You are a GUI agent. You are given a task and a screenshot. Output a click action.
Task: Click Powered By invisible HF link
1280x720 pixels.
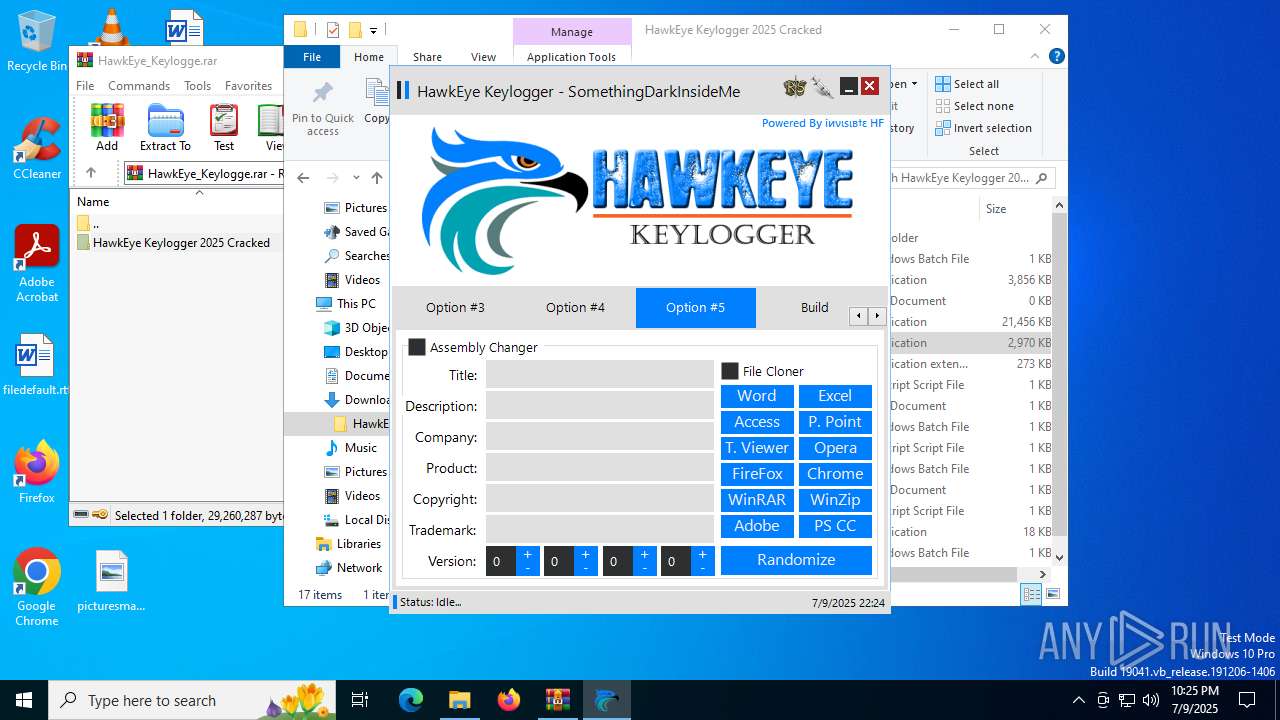823,123
